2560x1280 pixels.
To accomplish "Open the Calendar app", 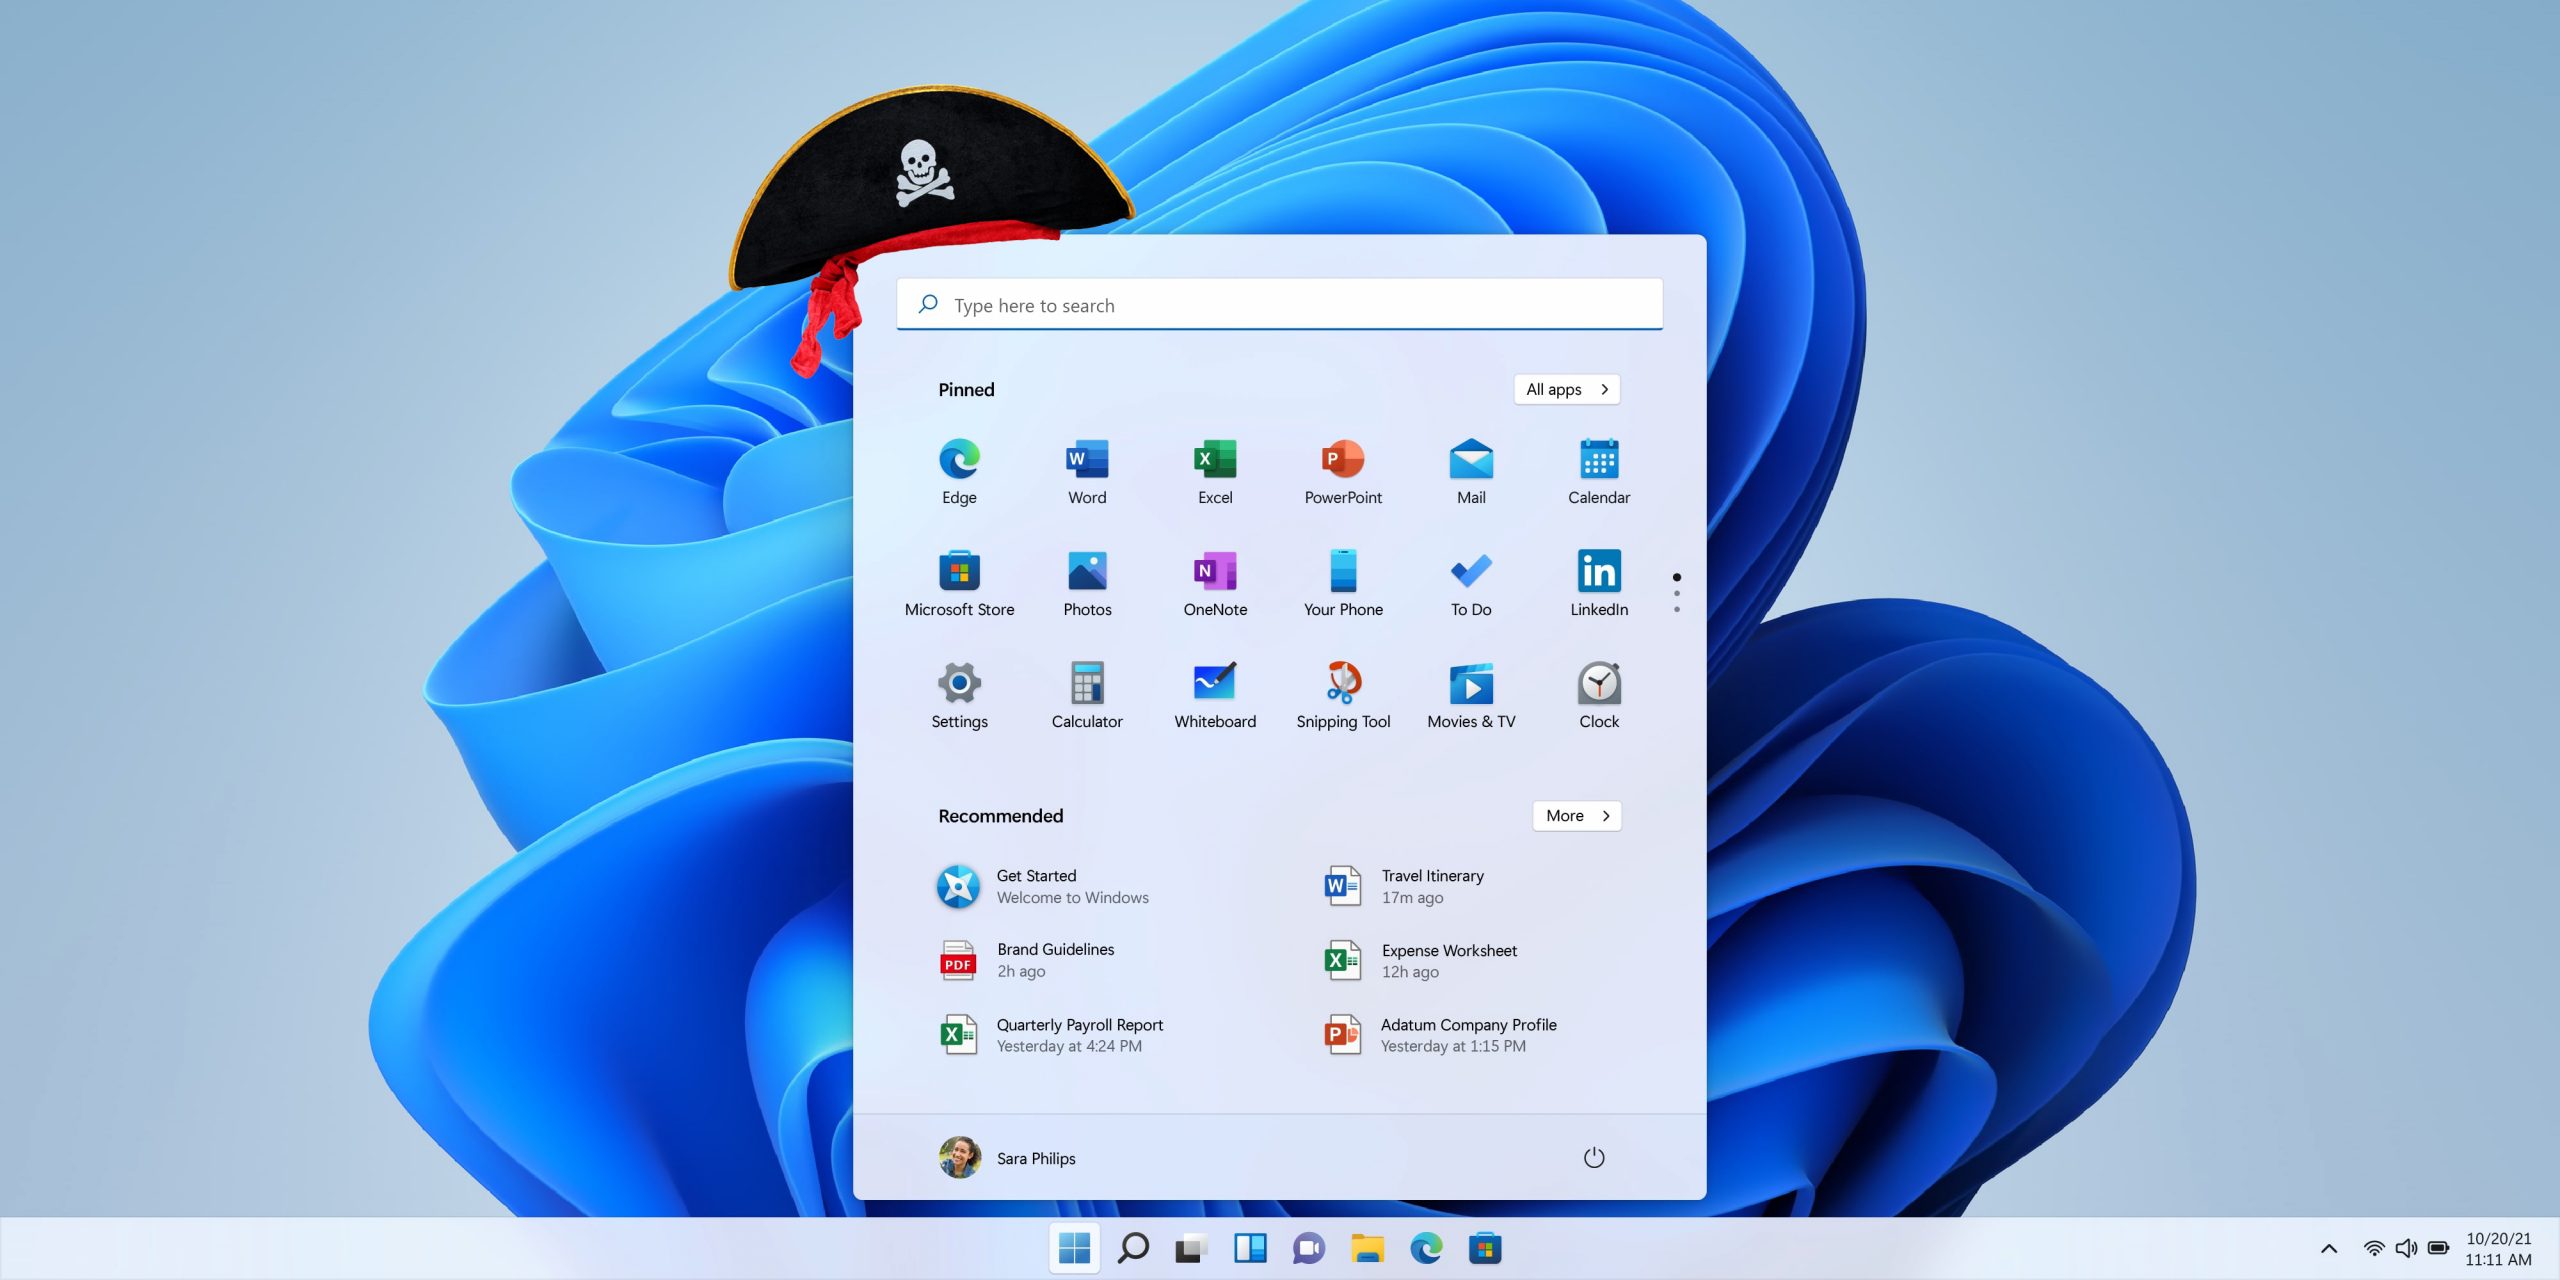I will tap(1599, 471).
